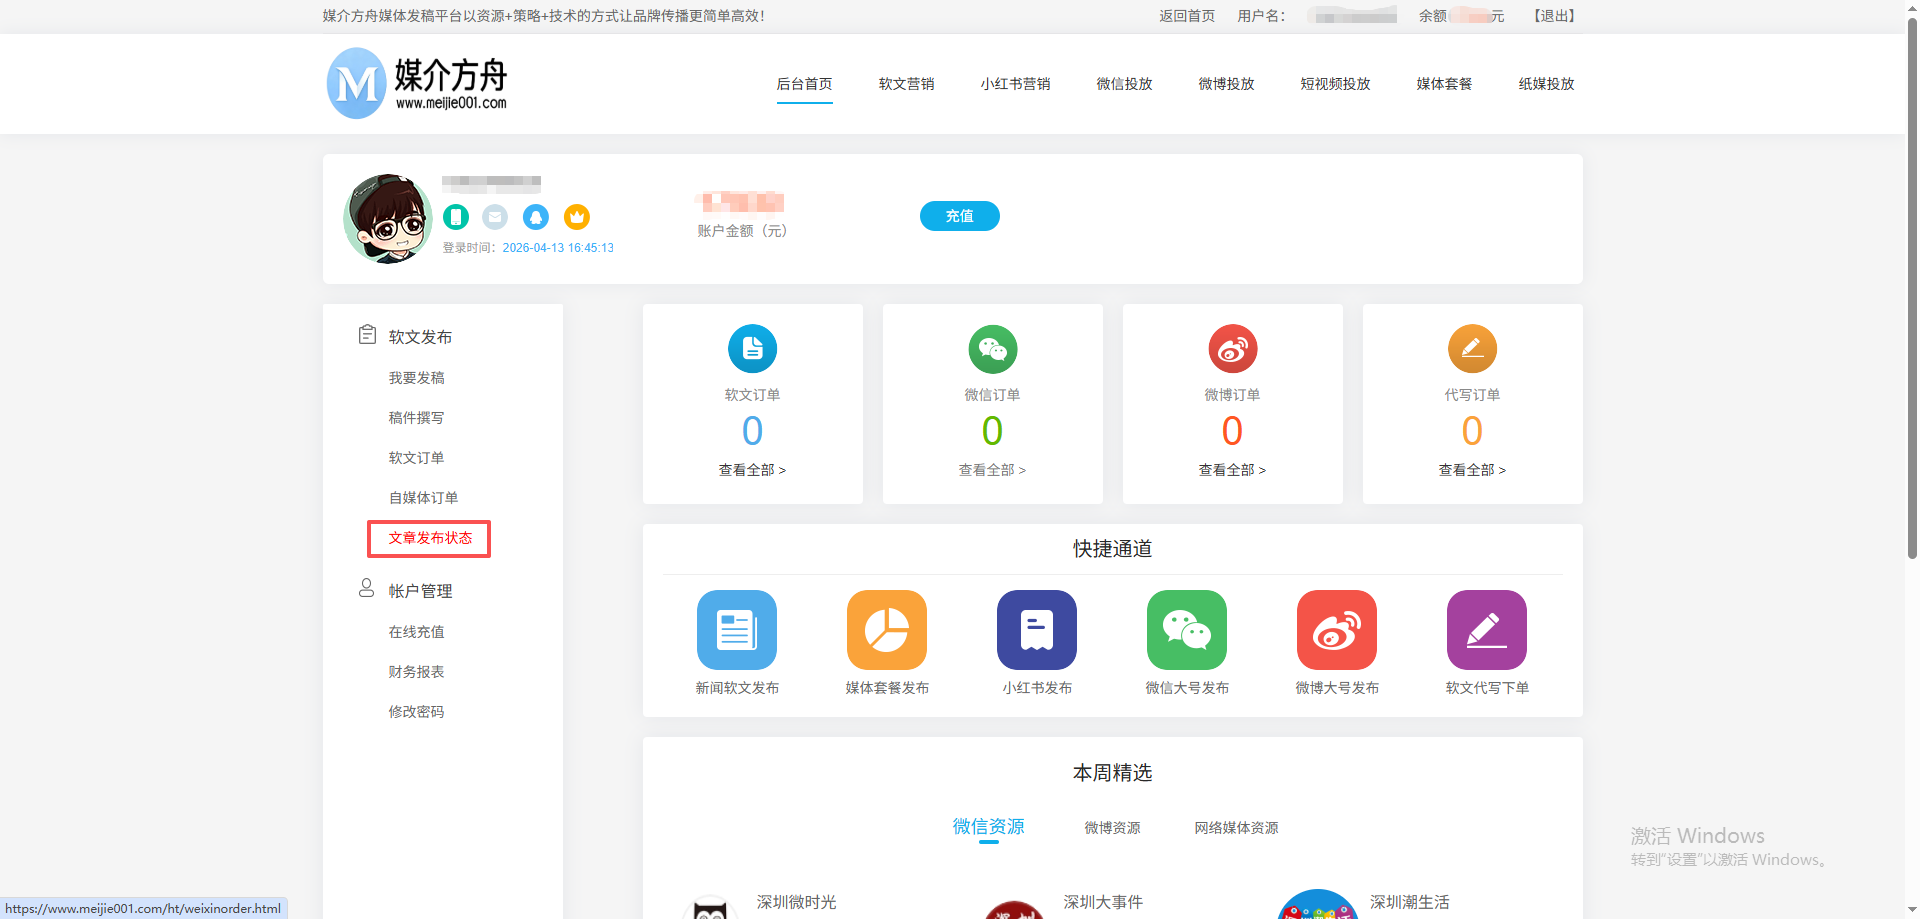Switch to the 网络媒体资源 tab
1920x919 pixels.
(1236, 828)
